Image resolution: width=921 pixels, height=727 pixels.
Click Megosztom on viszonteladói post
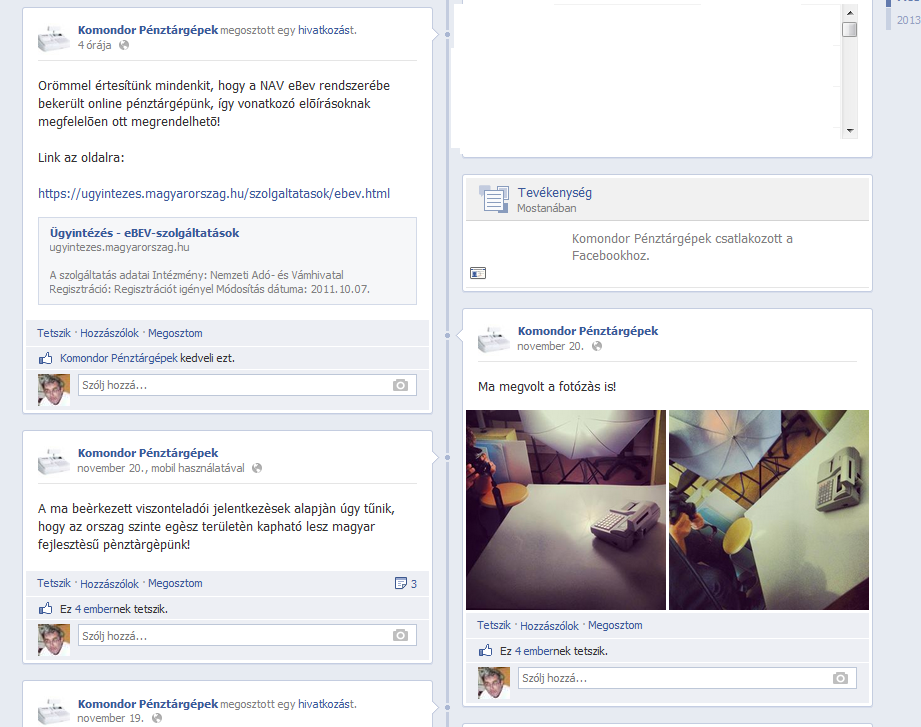[x=175, y=583]
